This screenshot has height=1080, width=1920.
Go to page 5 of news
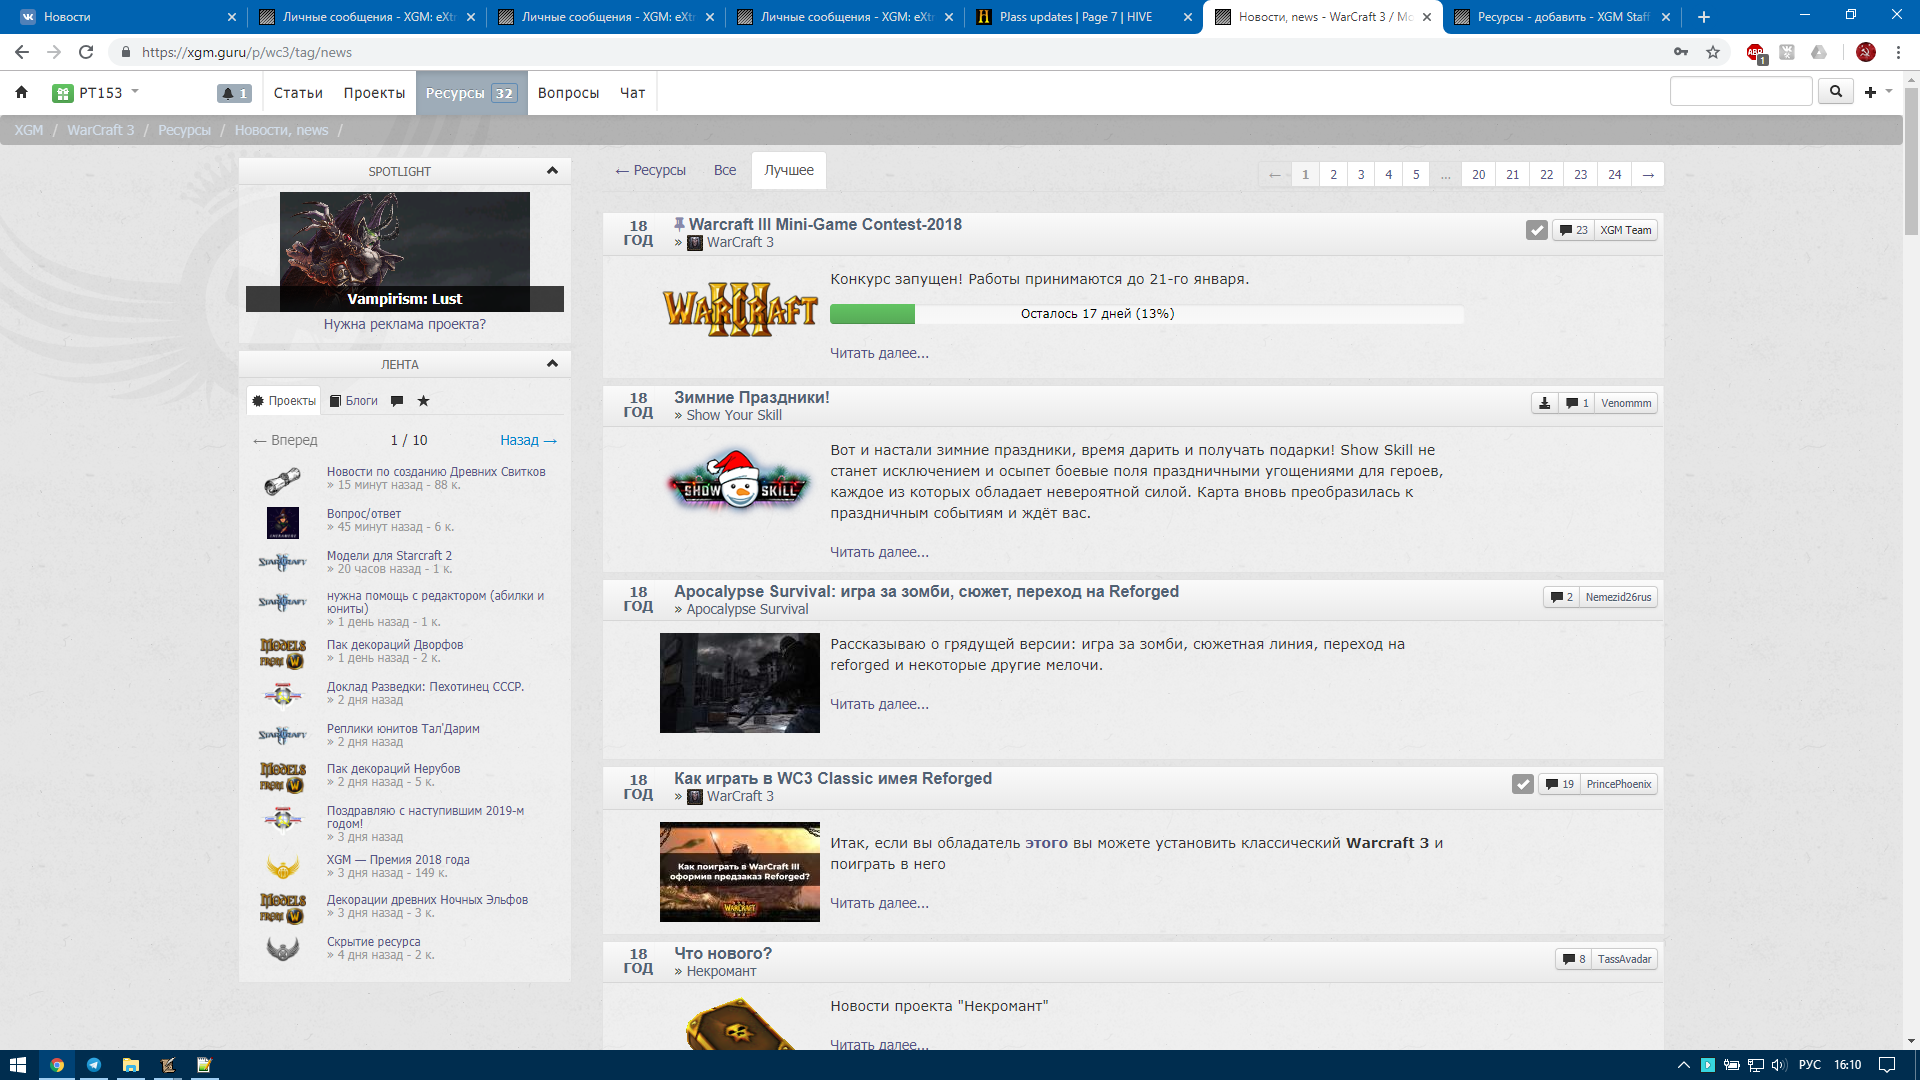tap(1416, 174)
